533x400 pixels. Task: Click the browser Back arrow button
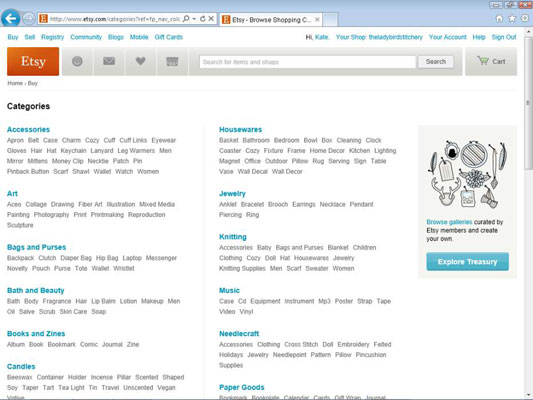(11, 18)
